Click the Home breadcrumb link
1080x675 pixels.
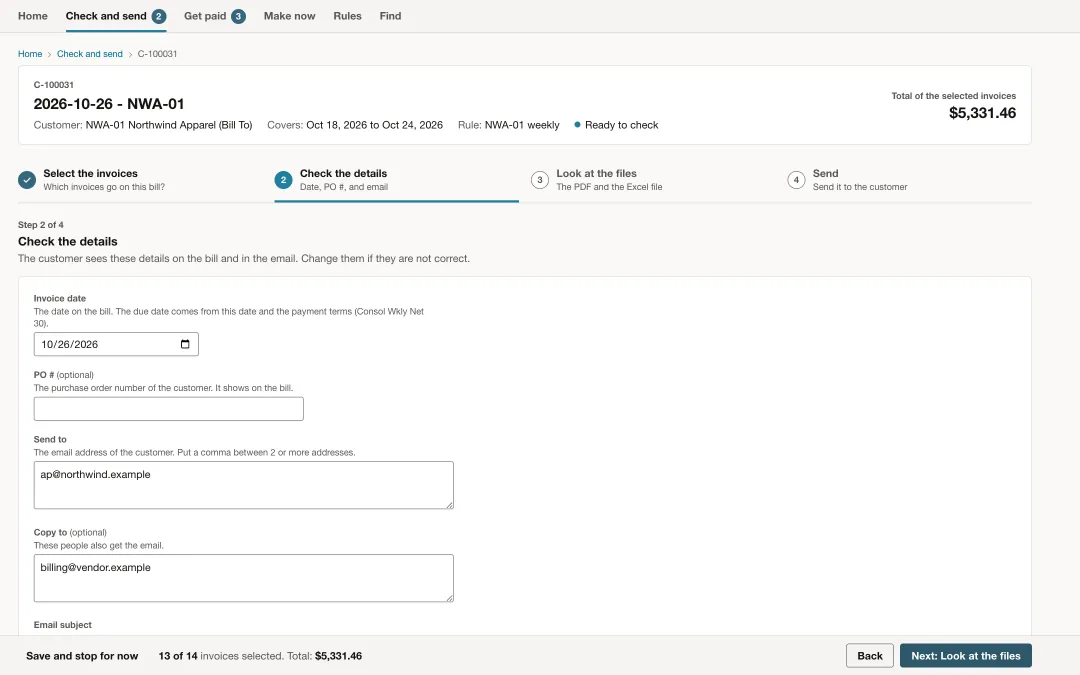(x=30, y=54)
